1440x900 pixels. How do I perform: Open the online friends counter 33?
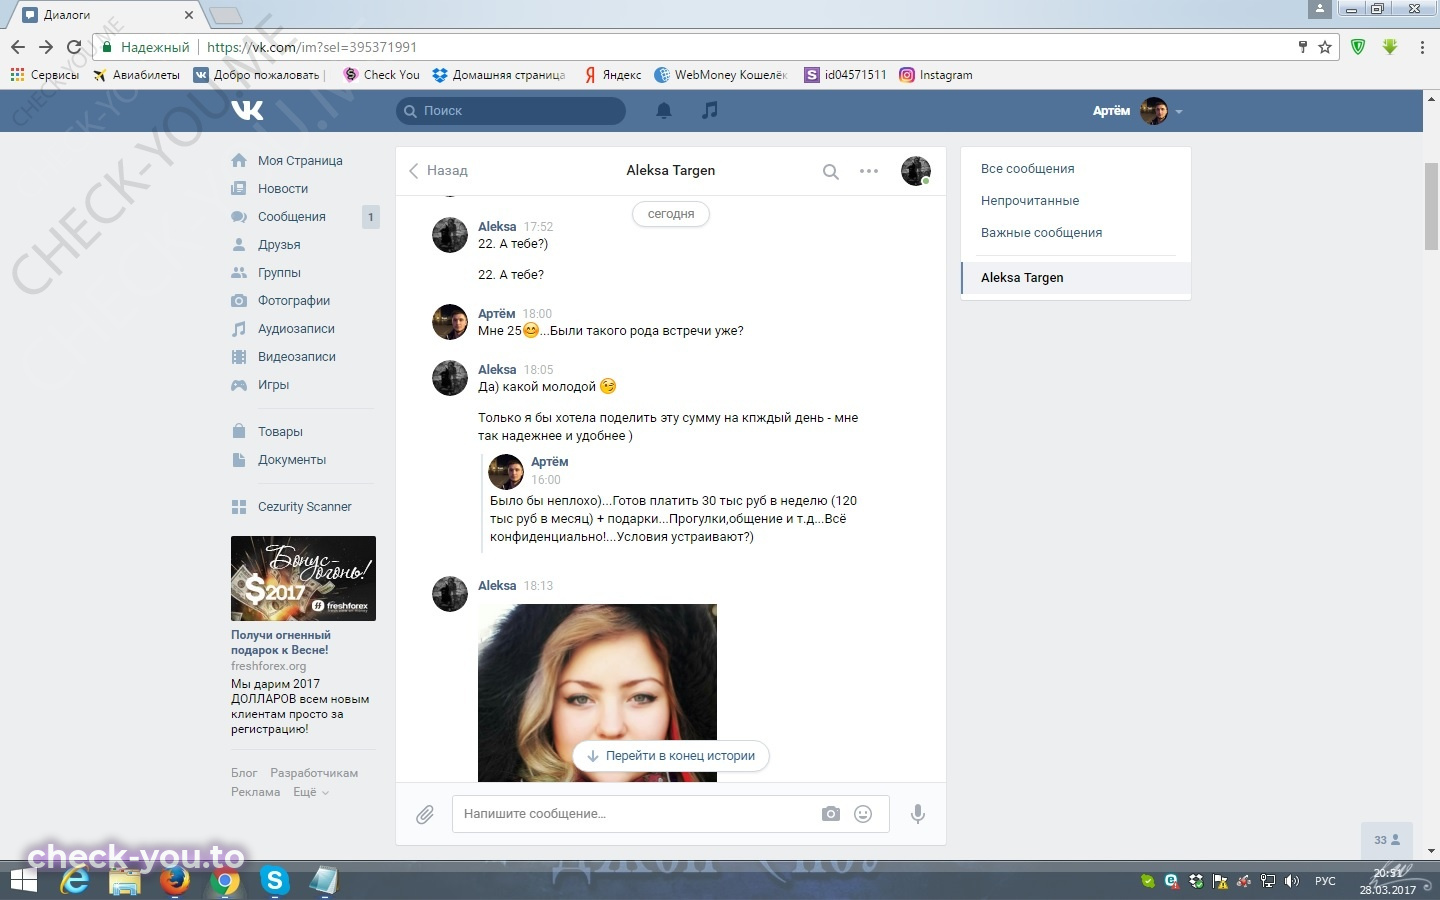pyautogui.click(x=1386, y=840)
